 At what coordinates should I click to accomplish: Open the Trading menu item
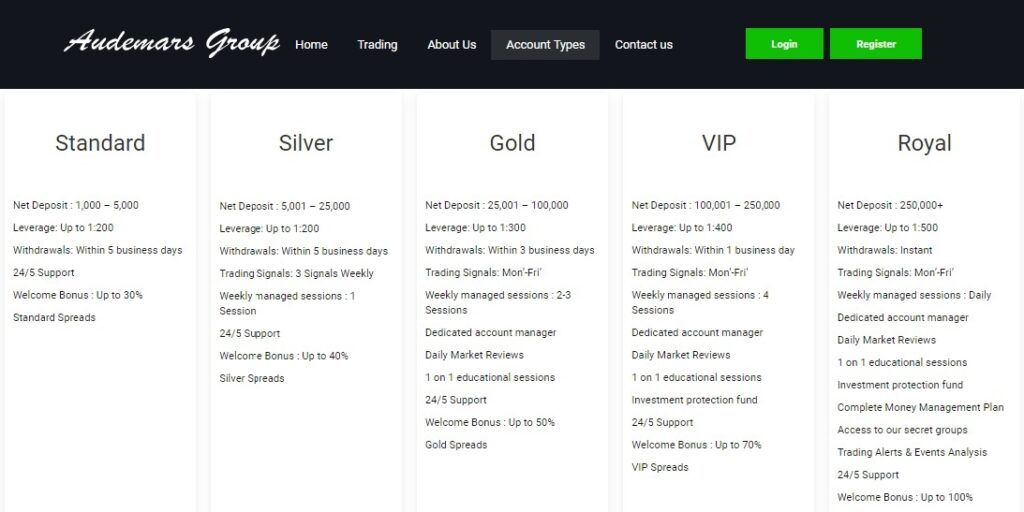click(x=377, y=44)
